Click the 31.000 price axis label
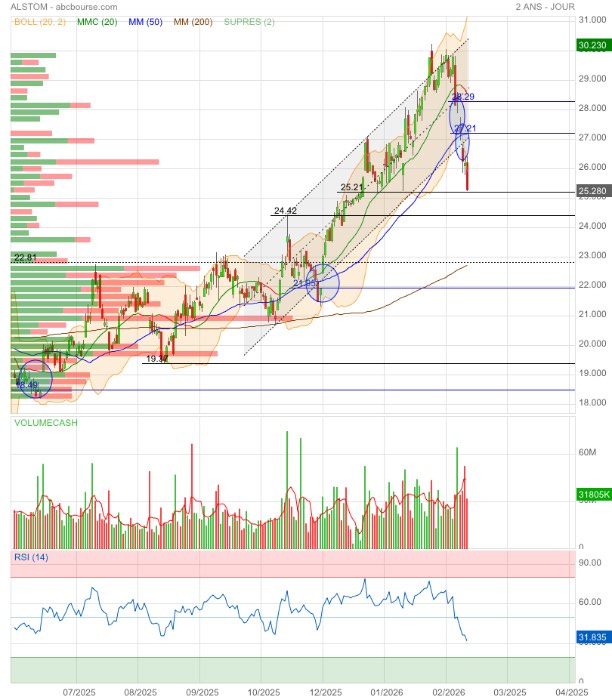This screenshot has width=612, height=700. coord(592,20)
